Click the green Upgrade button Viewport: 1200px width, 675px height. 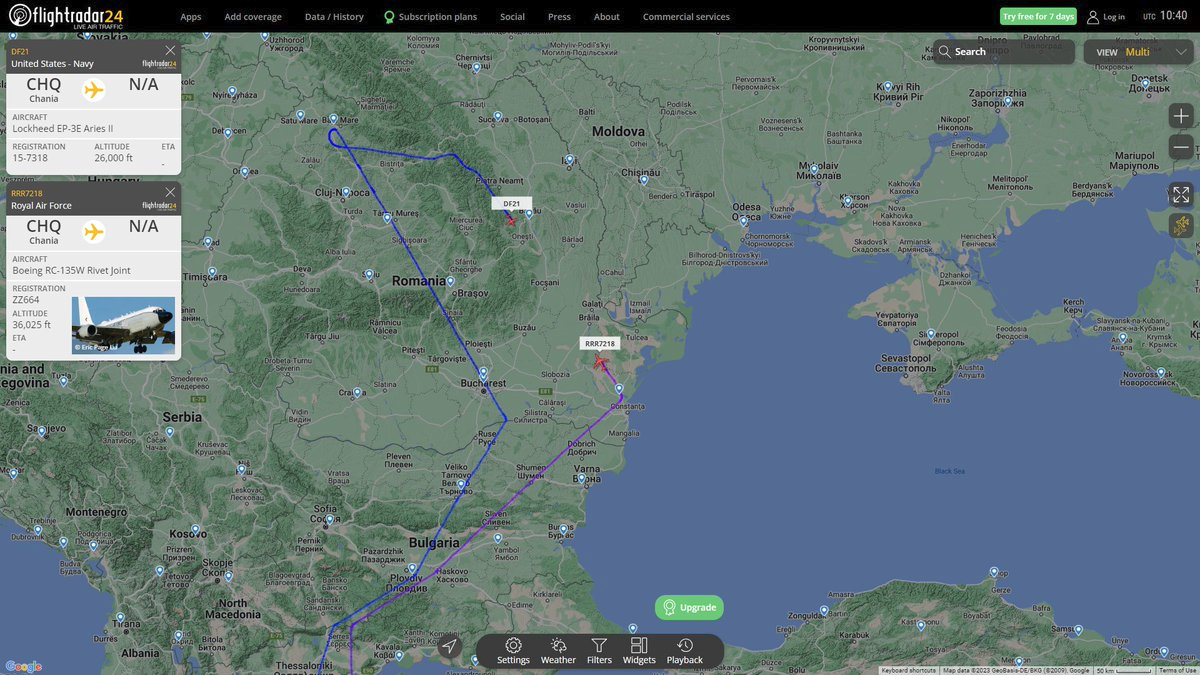[689, 607]
